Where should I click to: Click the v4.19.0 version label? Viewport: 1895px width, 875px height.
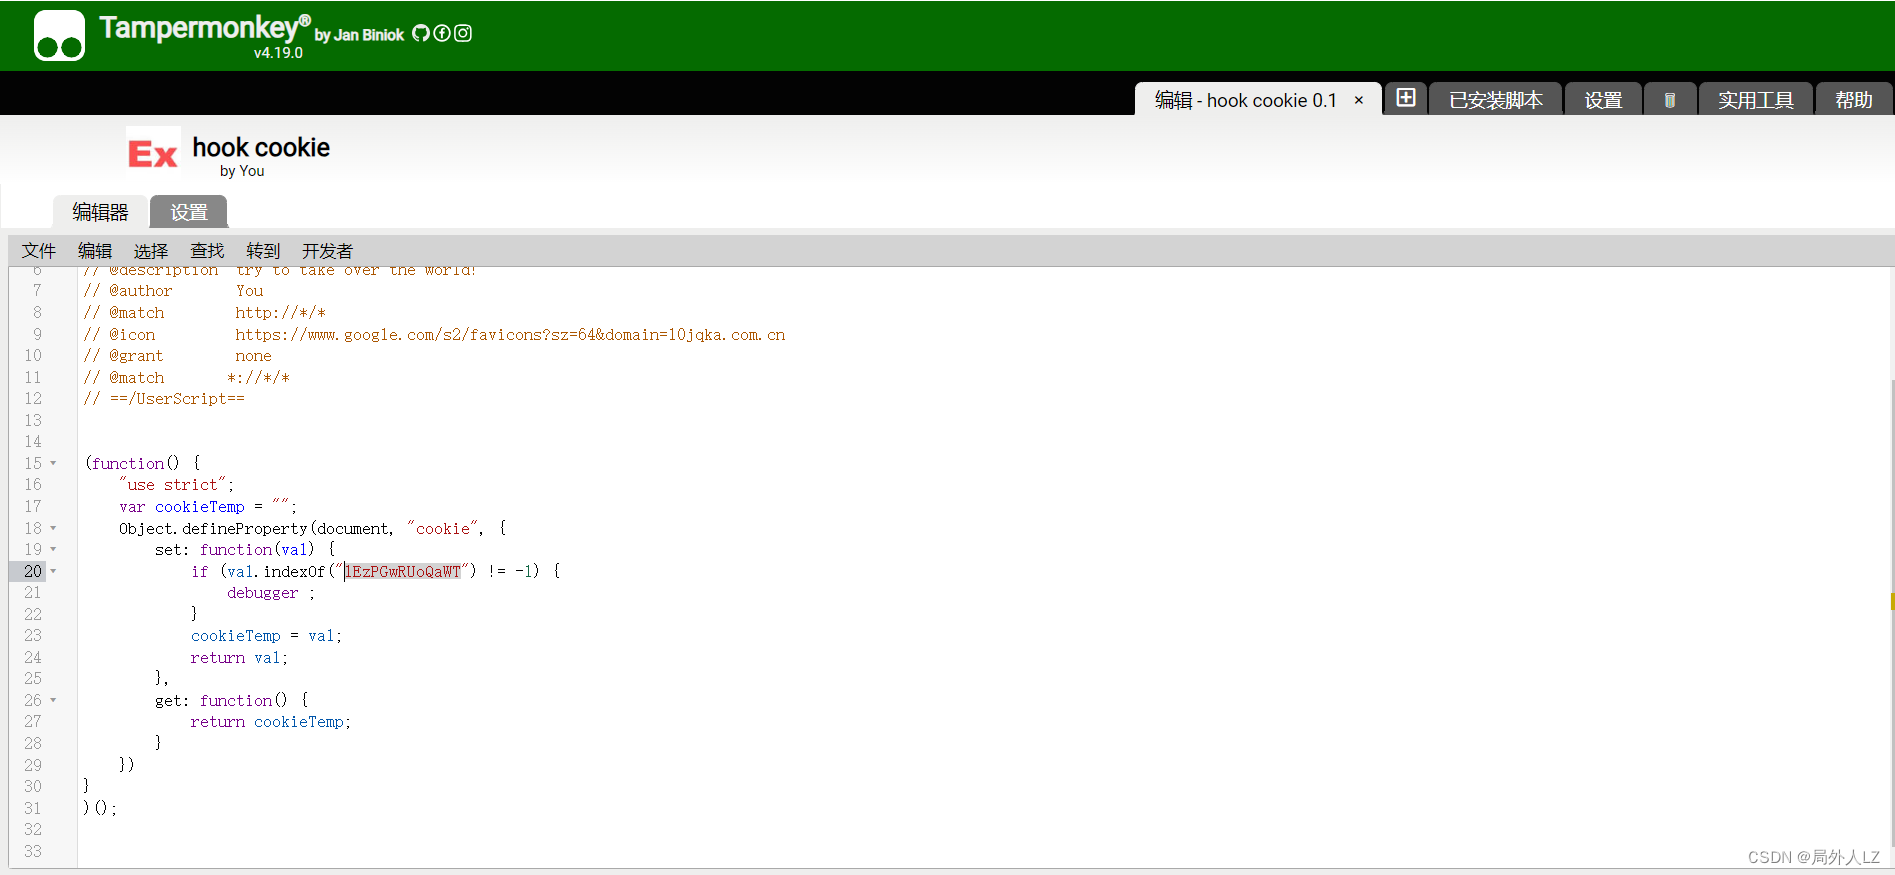278,53
